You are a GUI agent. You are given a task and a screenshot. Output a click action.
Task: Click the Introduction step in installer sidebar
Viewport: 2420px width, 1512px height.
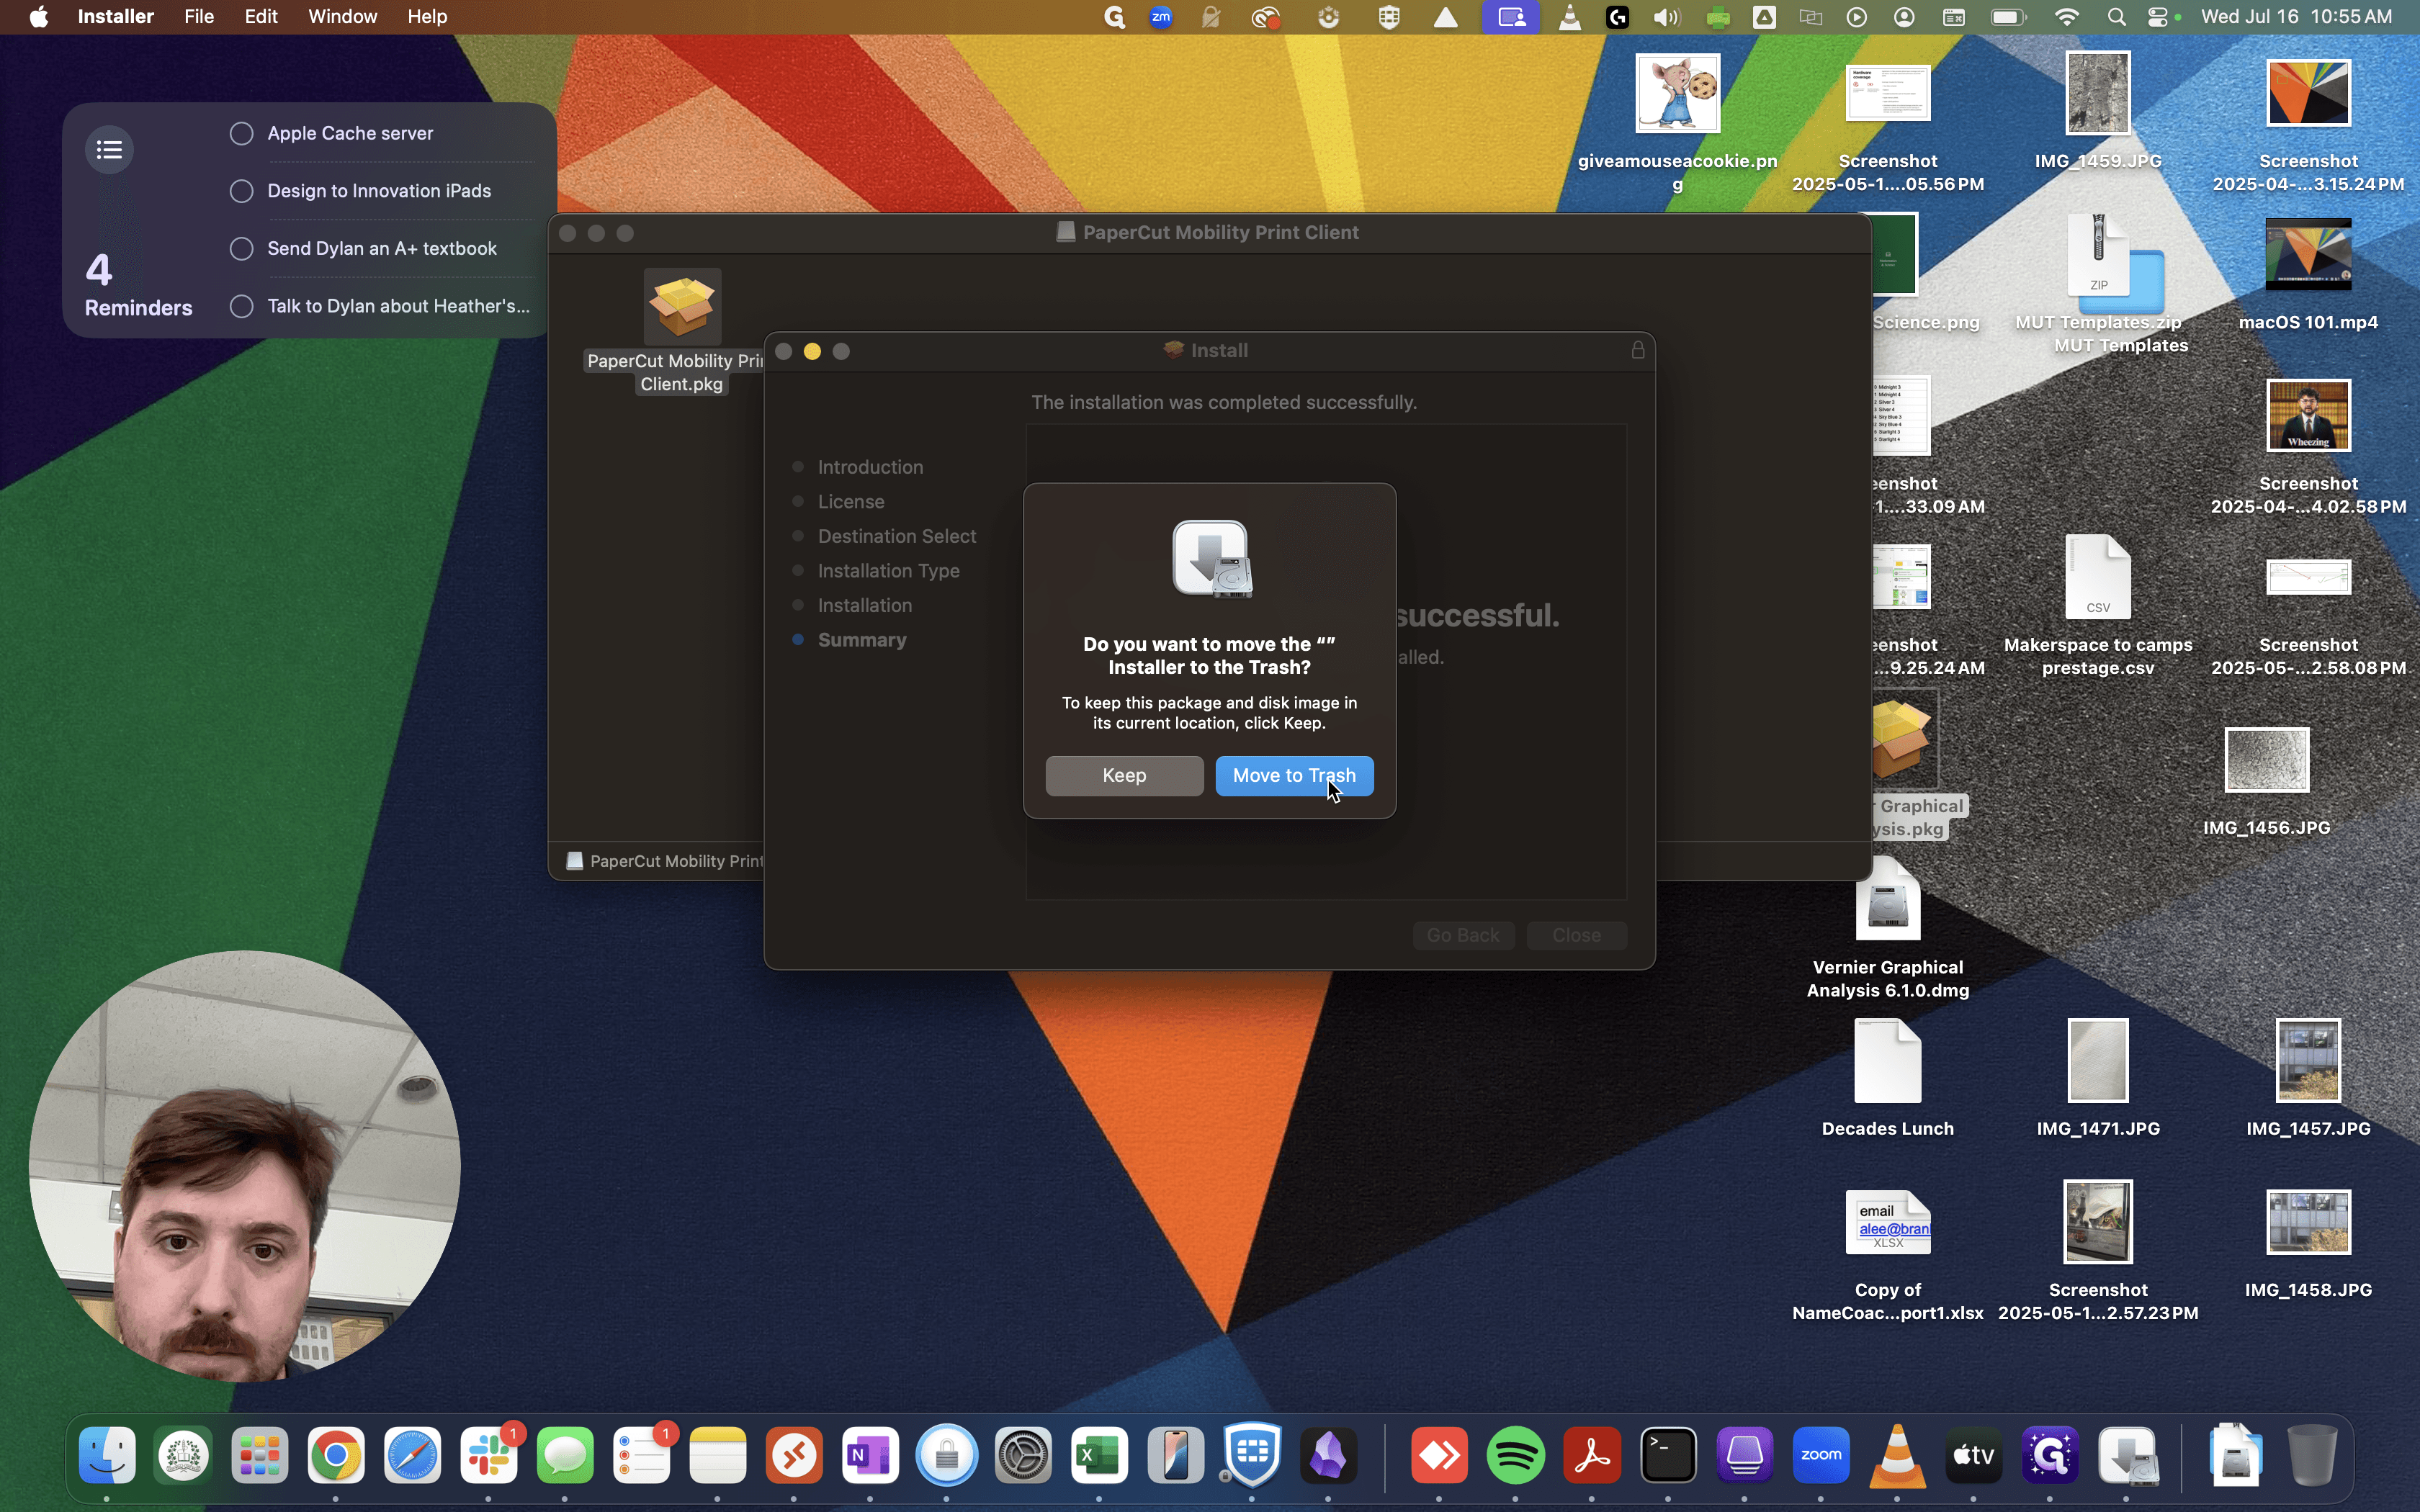(870, 467)
